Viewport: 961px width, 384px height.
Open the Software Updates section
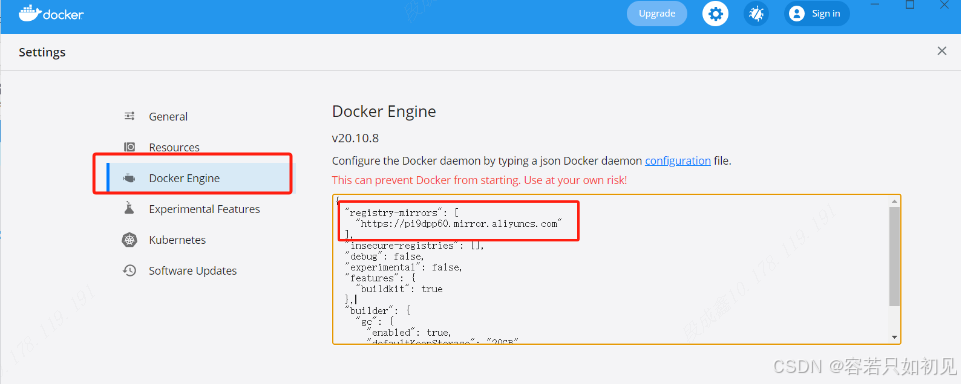click(192, 271)
